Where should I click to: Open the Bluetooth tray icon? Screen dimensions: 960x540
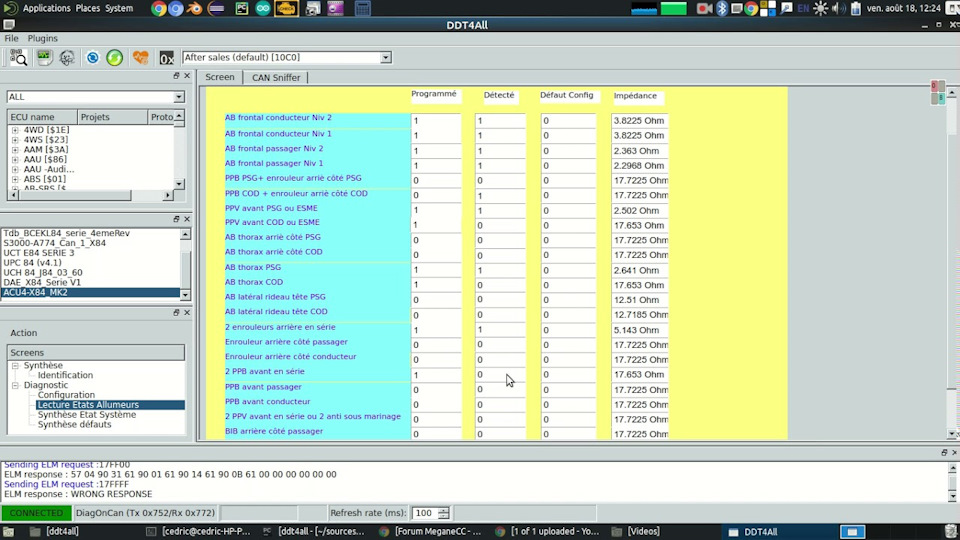(722, 9)
